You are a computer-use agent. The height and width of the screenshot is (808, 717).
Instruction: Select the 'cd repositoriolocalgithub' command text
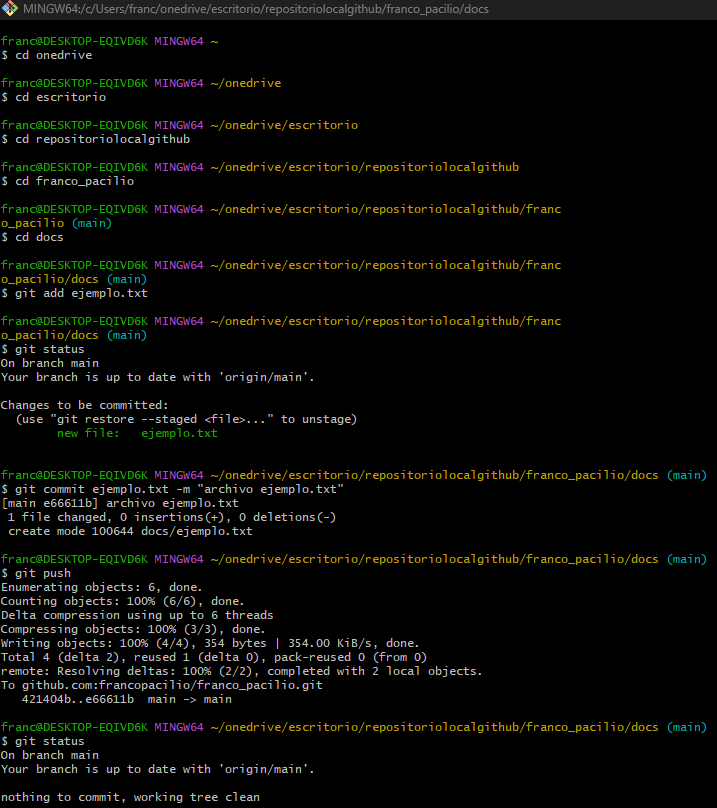point(103,139)
